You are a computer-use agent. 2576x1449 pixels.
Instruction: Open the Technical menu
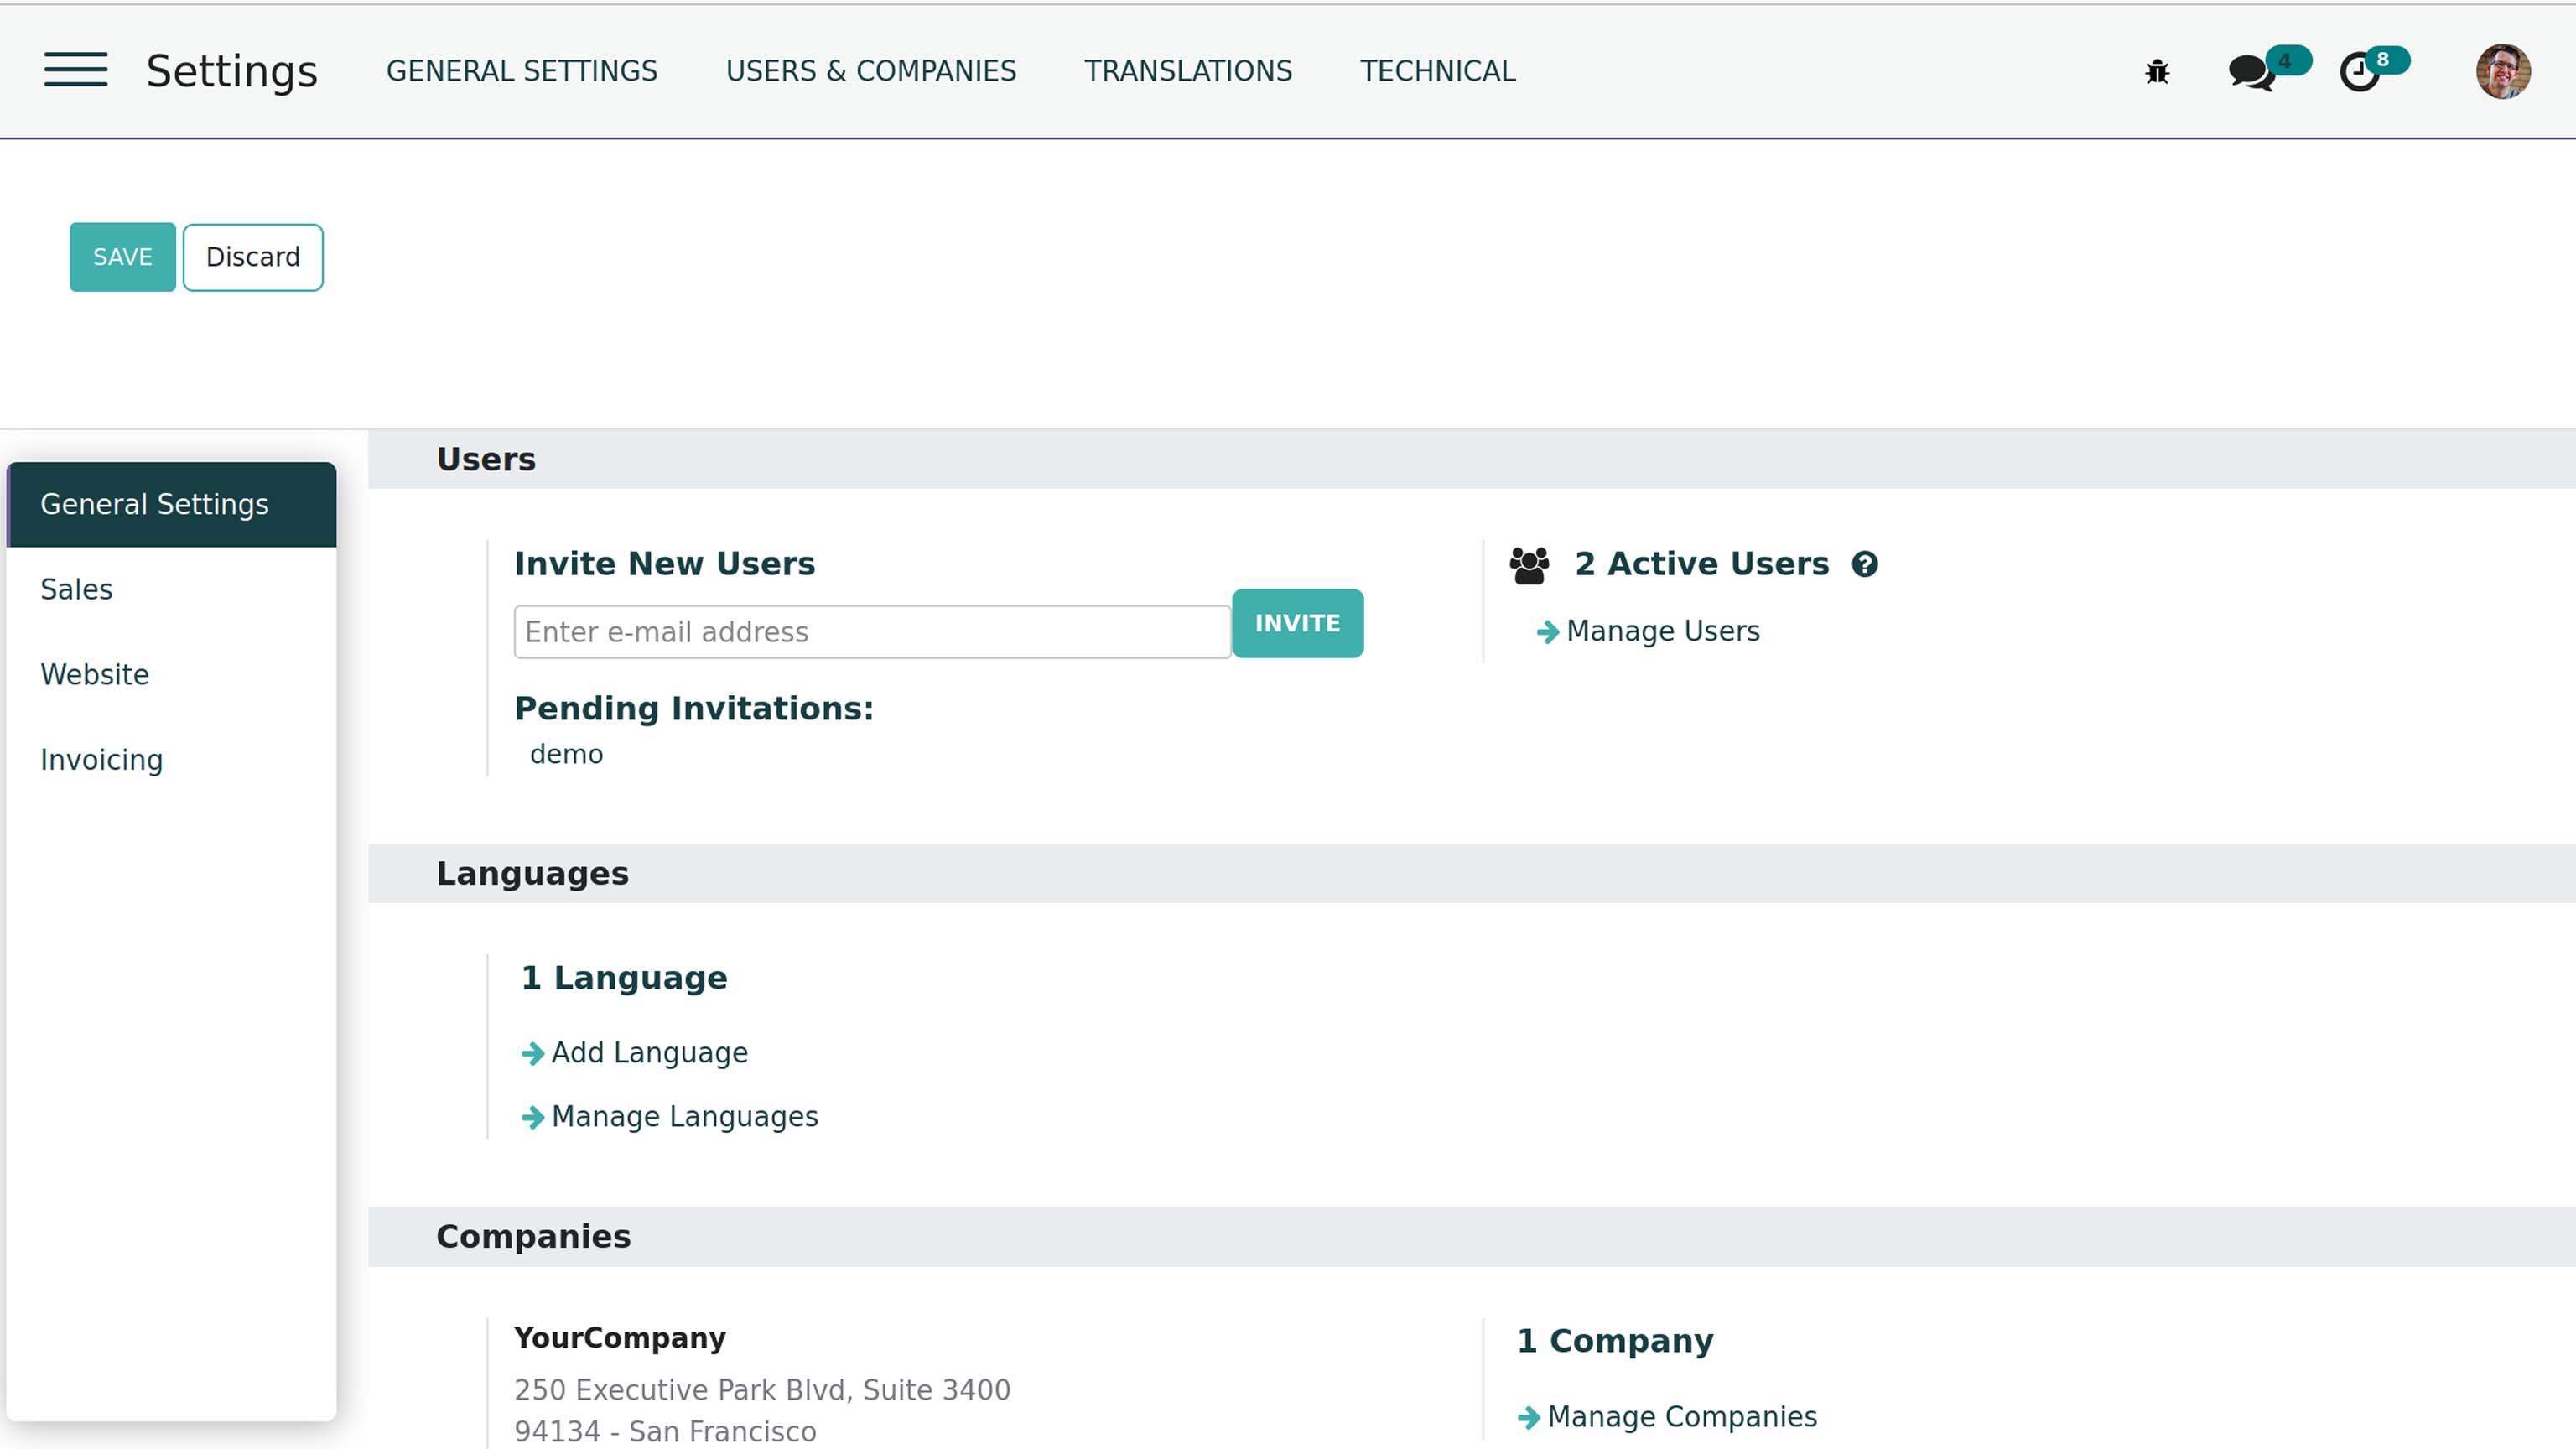click(x=1437, y=71)
